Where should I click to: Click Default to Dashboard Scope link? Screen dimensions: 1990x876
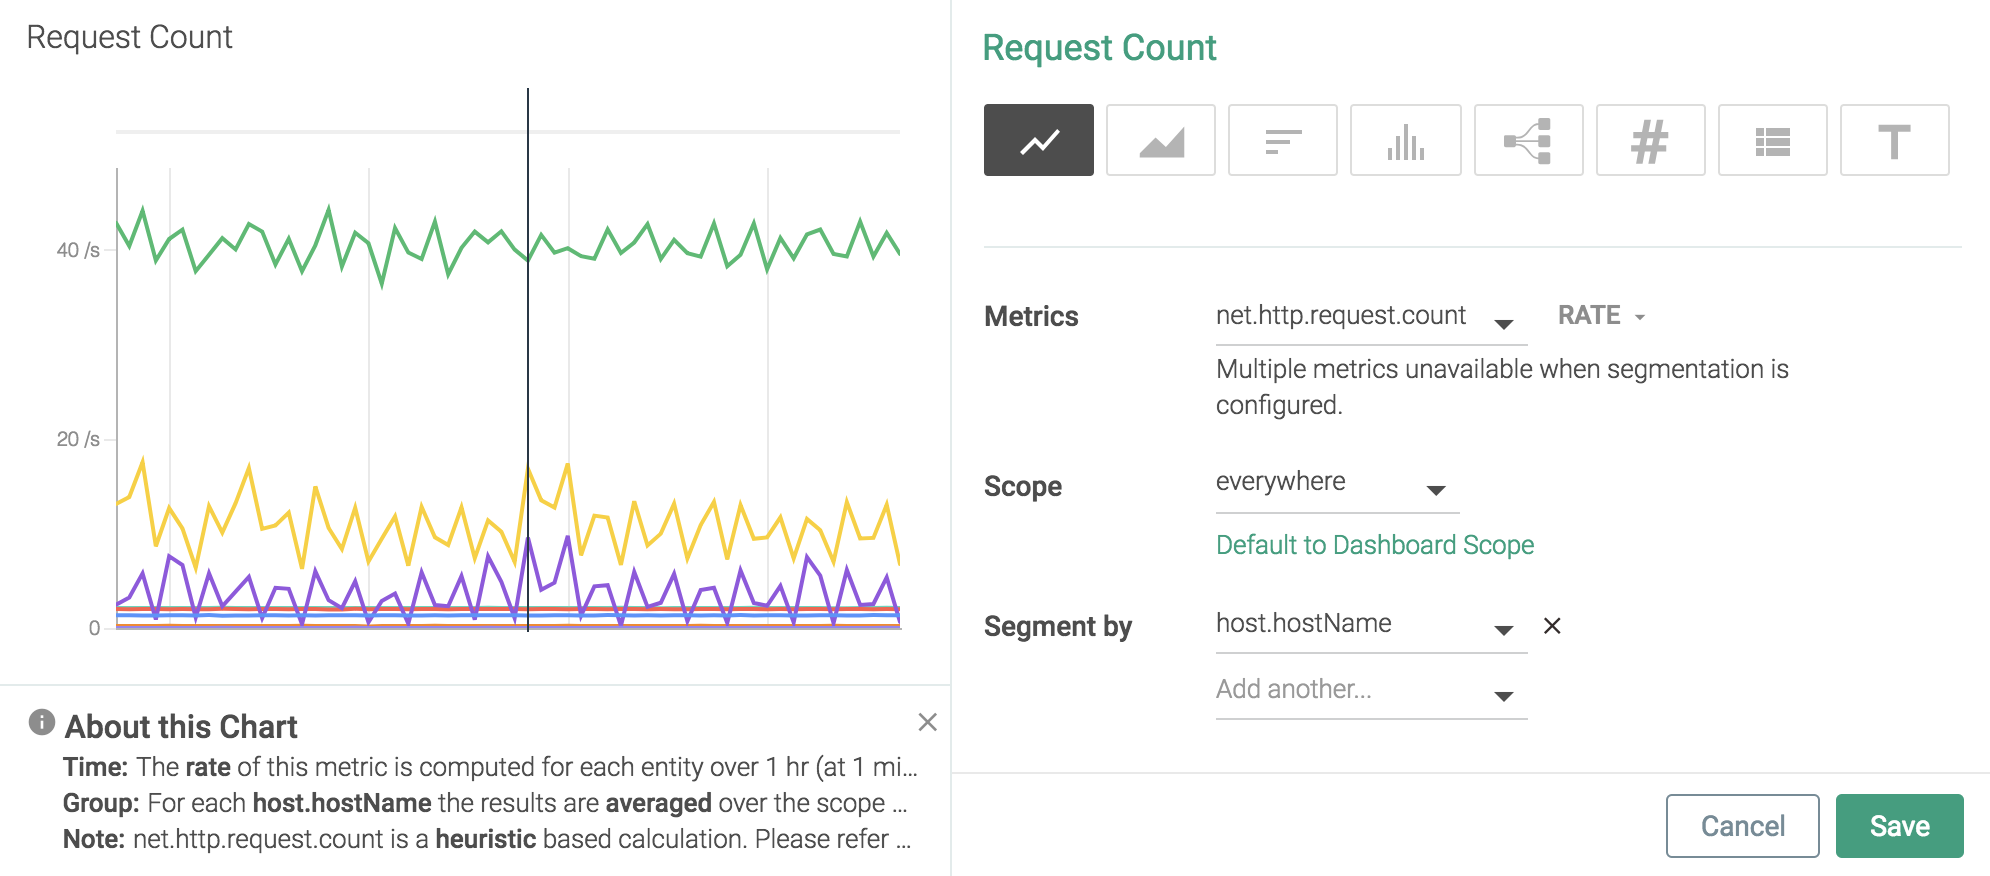point(1374,545)
